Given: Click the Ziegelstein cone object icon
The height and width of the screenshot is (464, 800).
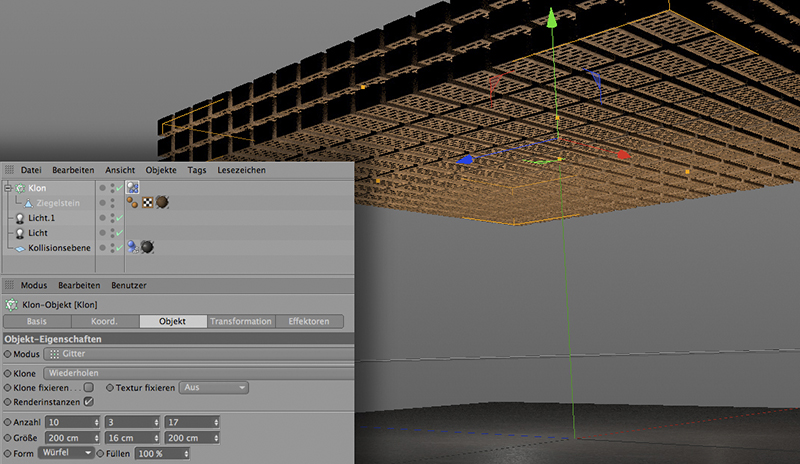Looking at the screenshot, I should [28, 203].
